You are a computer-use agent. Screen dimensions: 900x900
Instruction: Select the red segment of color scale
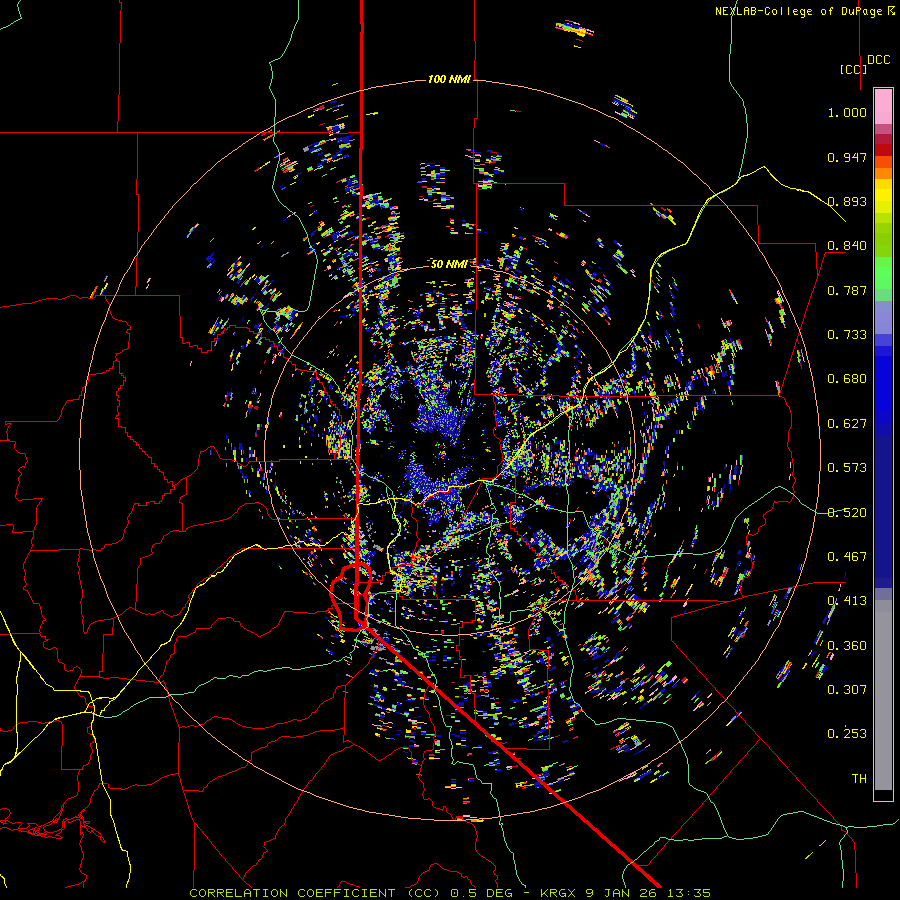coord(883,149)
